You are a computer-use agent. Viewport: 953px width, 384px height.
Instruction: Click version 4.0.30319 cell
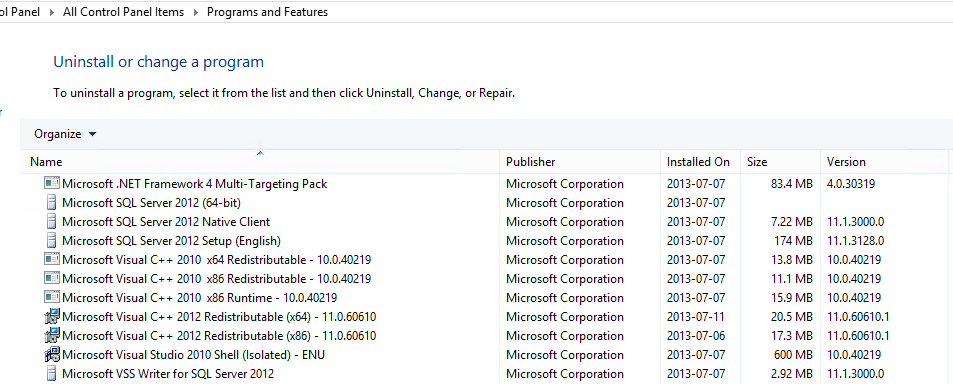[x=851, y=183]
